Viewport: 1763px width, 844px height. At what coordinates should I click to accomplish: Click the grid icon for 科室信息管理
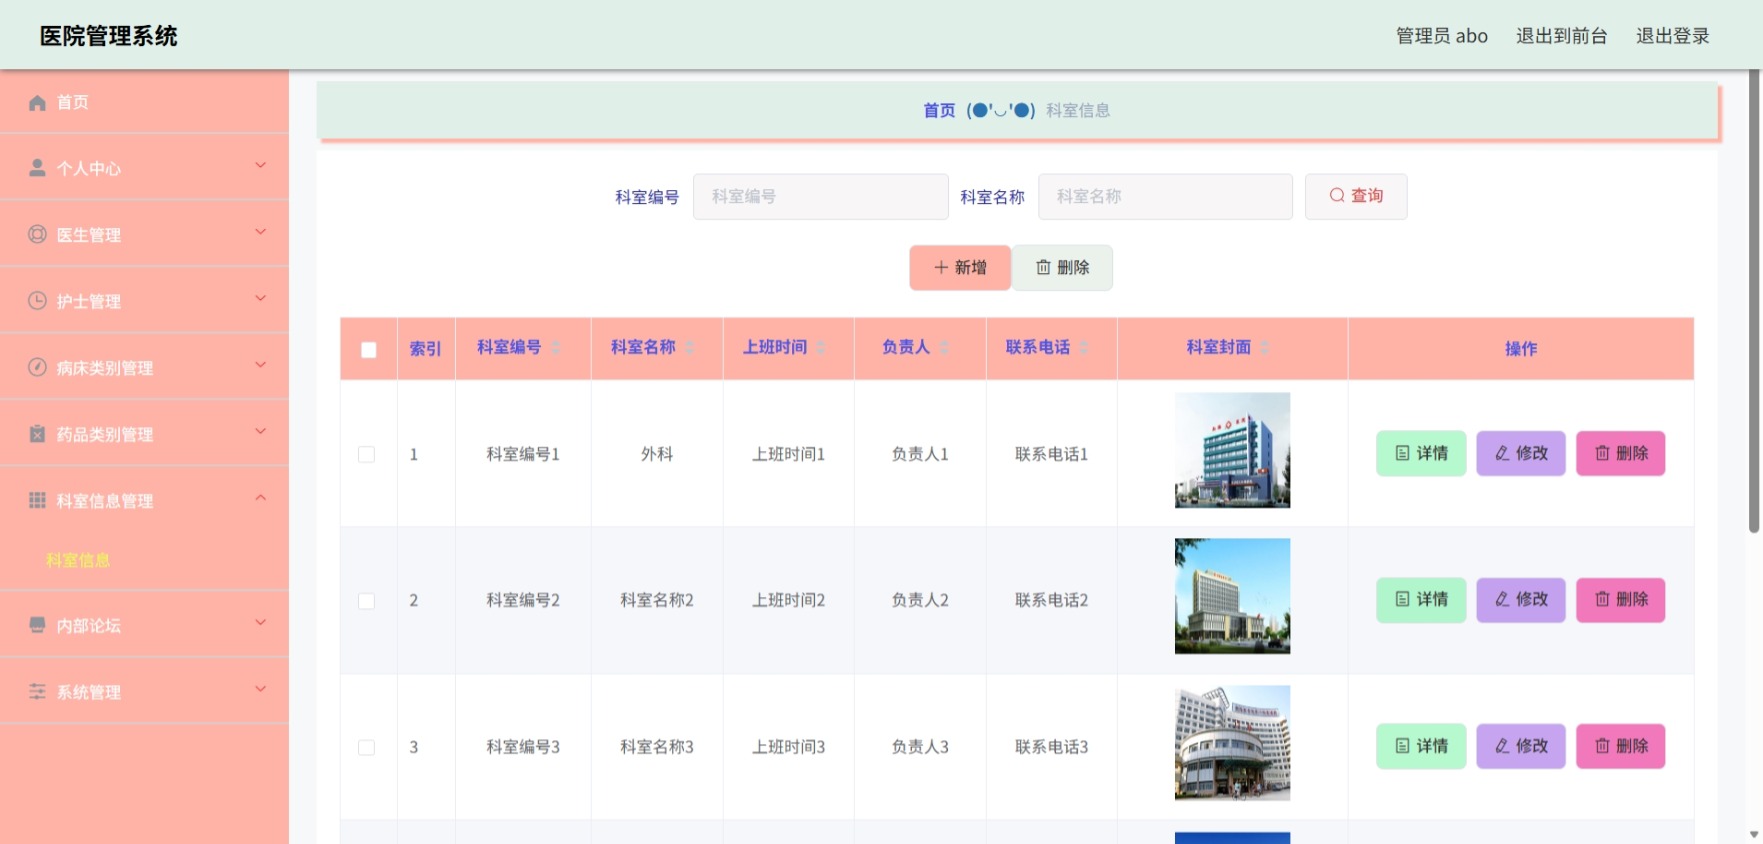[x=37, y=500]
